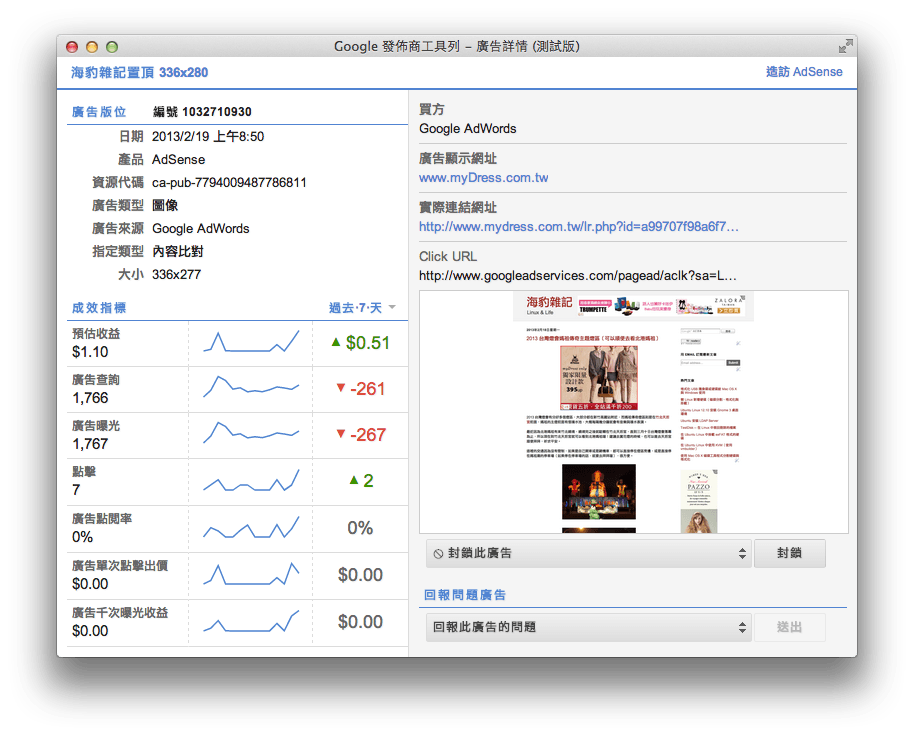The image size is (914, 736).
Task: Click the 預估收益 sparkline chart
Action: [x=251, y=343]
